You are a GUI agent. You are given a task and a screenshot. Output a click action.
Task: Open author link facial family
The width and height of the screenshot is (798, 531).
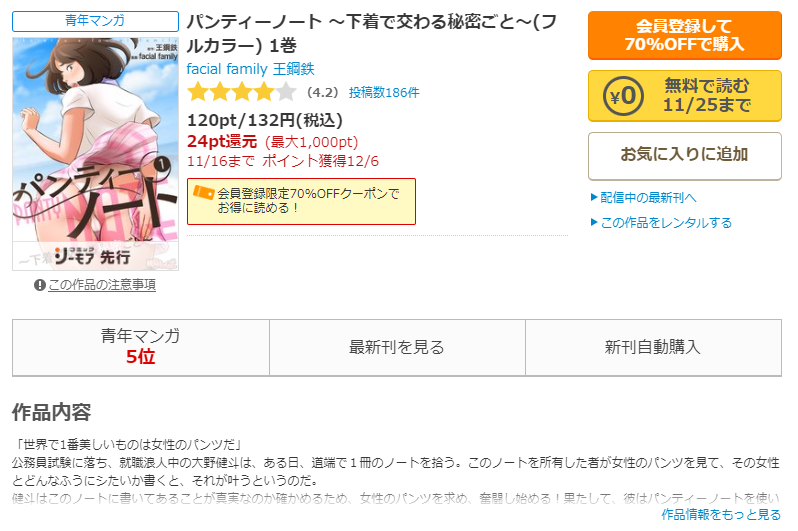pos(227,69)
